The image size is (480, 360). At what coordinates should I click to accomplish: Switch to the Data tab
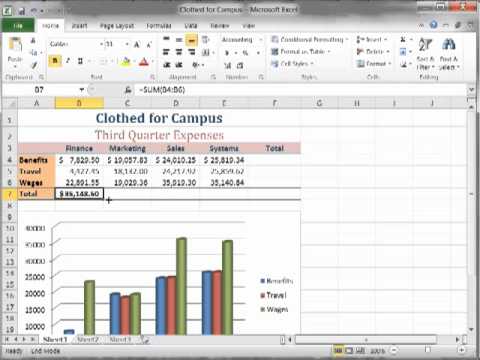[x=191, y=26]
